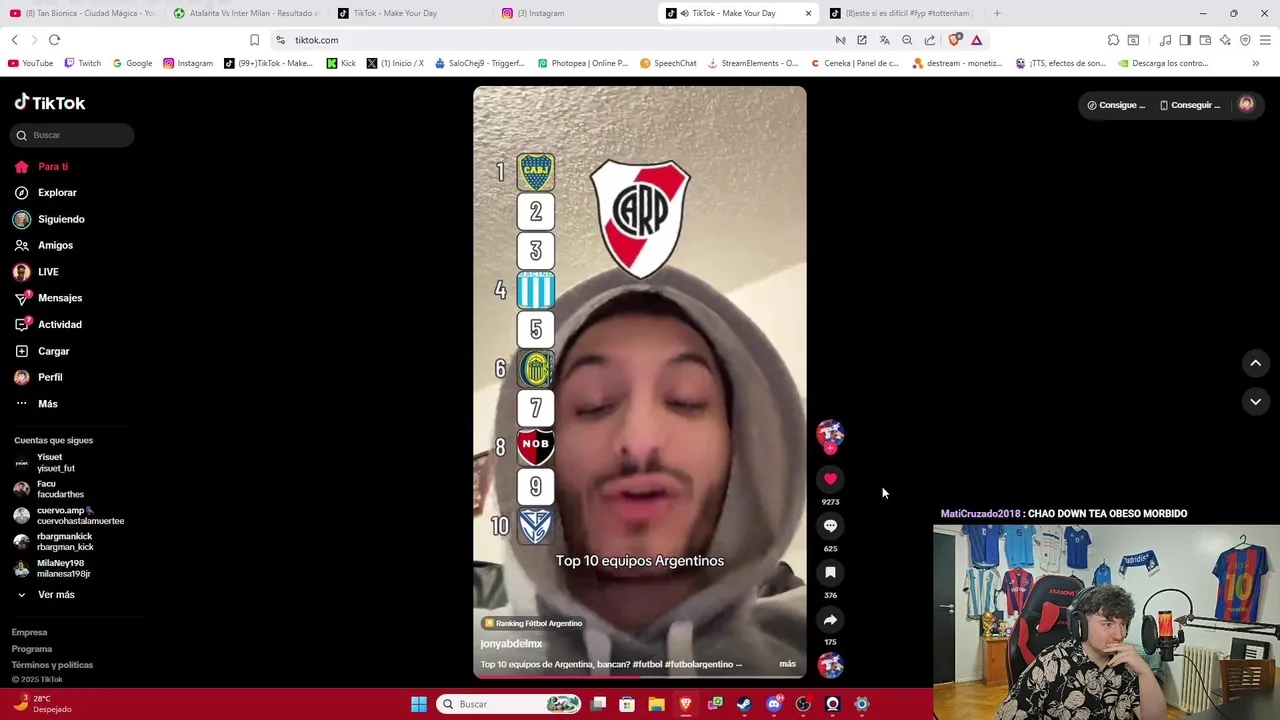
Task: Open jonyabdelmx creator username
Action: (511, 644)
